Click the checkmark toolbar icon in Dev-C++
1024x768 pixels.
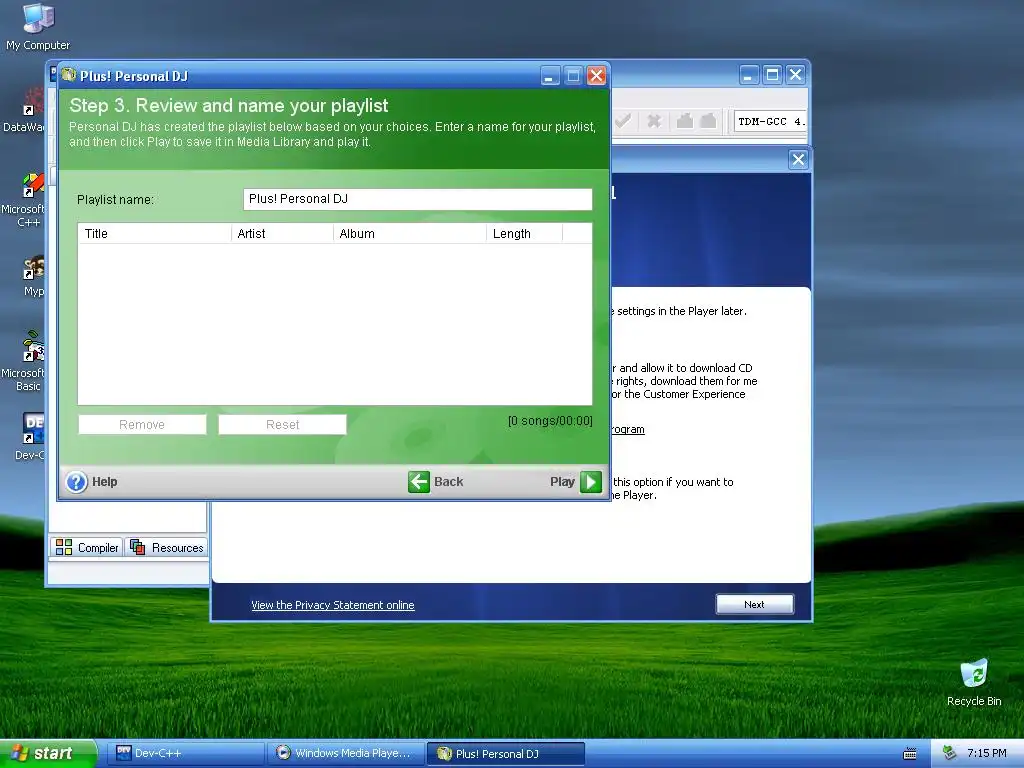coord(622,121)
